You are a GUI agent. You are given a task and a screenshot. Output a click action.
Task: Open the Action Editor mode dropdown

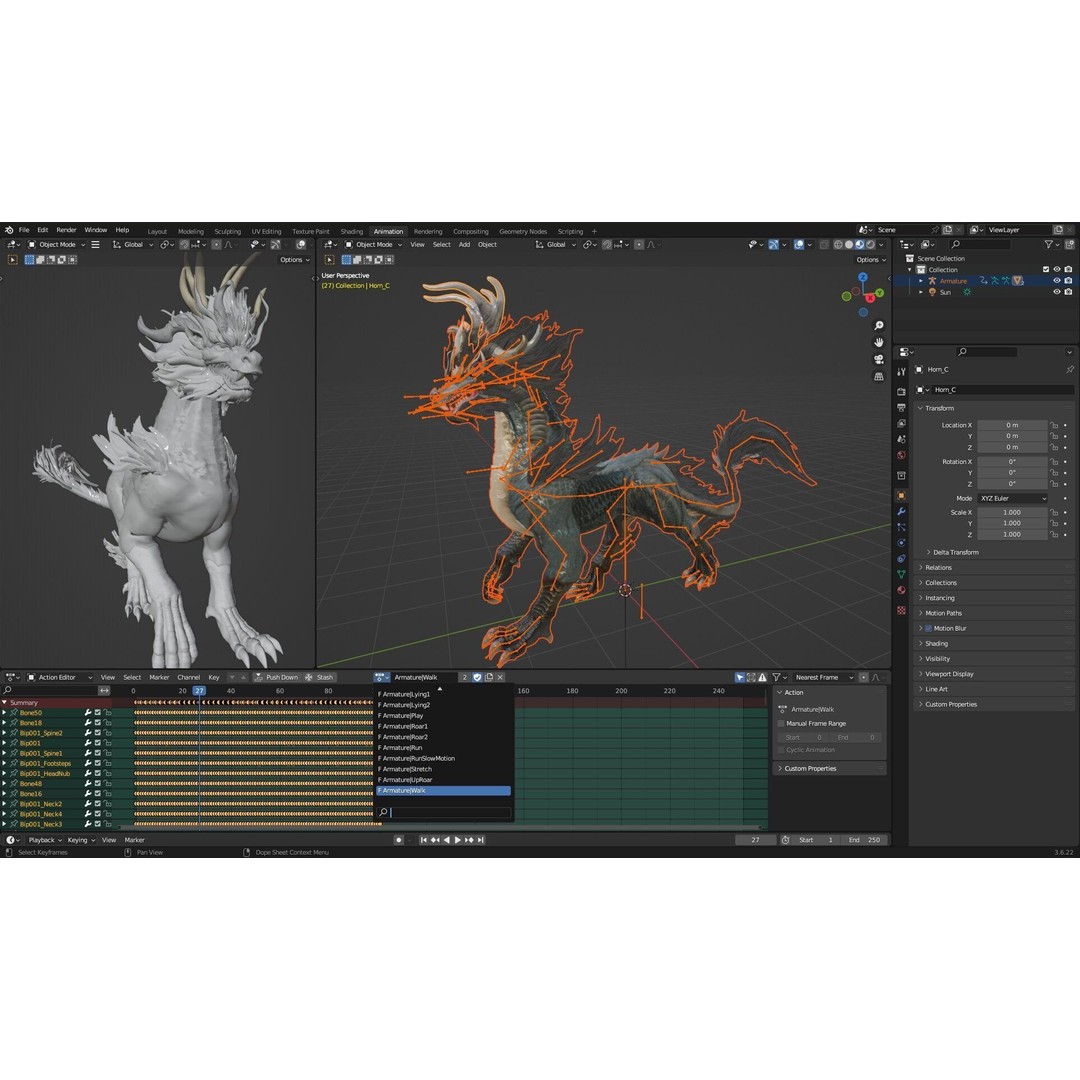pyautogui.click(x=59, y=677)
